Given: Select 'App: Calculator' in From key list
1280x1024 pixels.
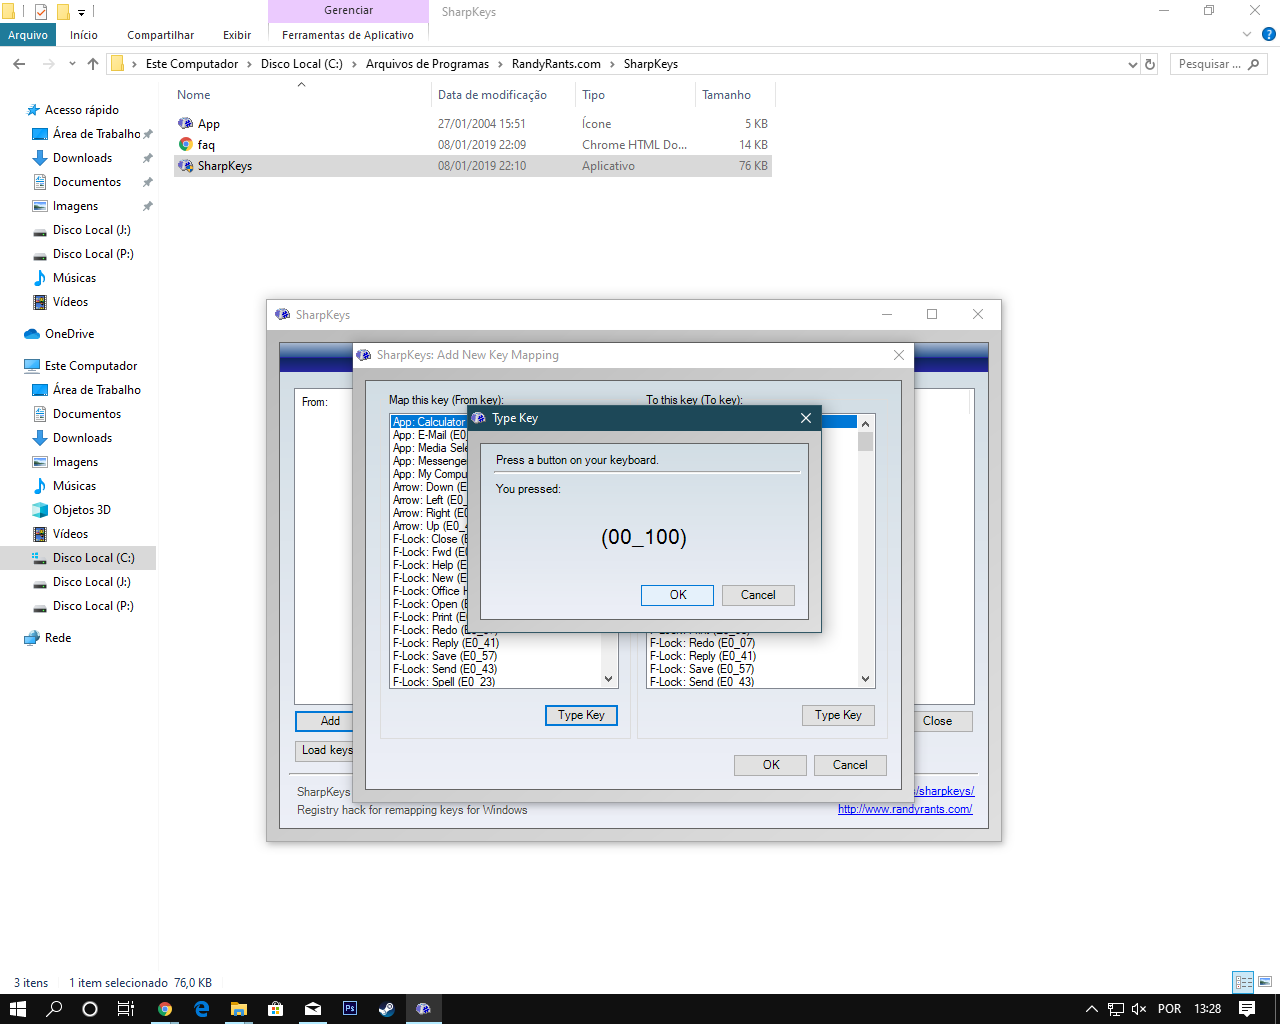Looking at the screenshot, I should tap(428, 422).
